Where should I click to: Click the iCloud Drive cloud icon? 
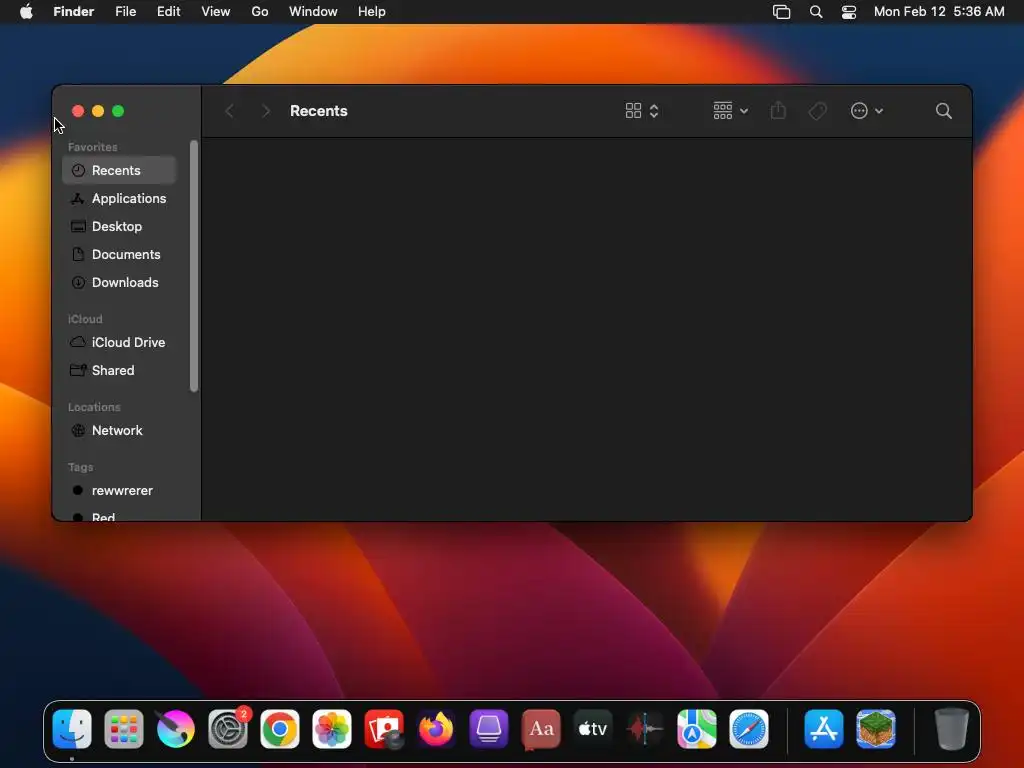pos(78,342)
